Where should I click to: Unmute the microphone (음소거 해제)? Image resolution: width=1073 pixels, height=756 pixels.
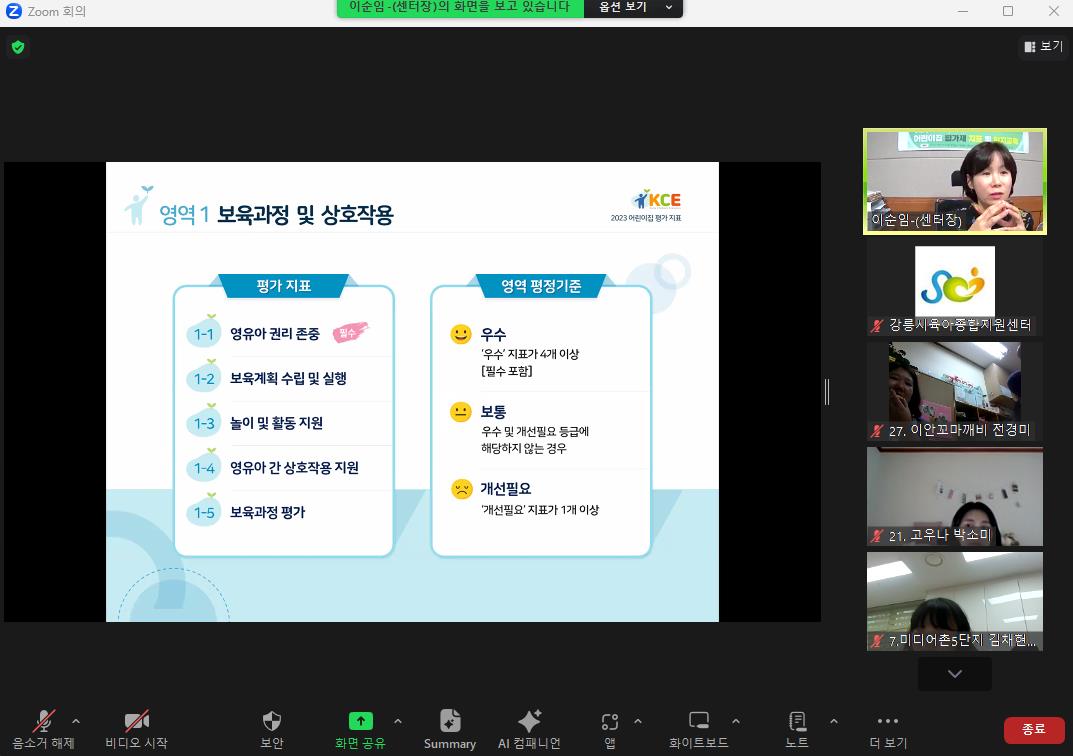(x=43, y=721)
